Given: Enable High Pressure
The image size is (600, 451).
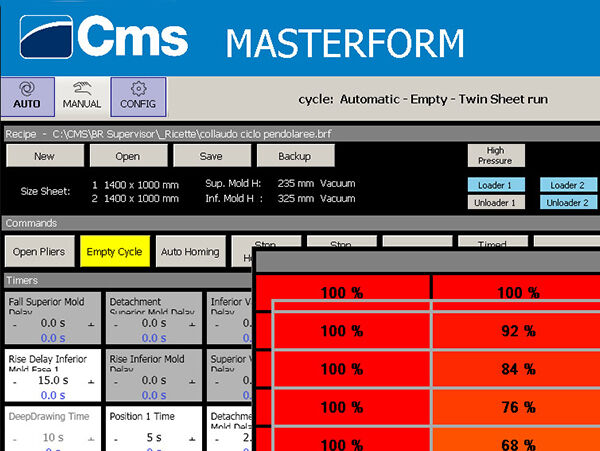Looking at the screenshot, I should [495, 155].
